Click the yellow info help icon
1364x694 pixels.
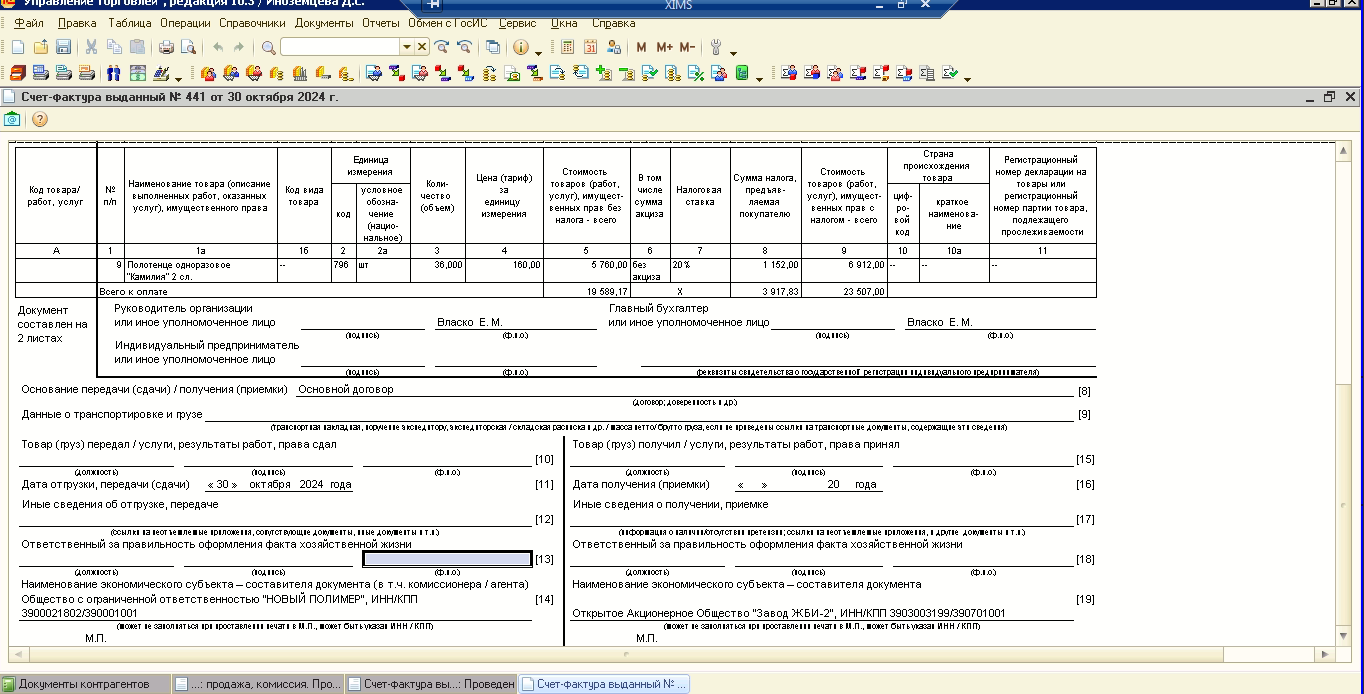point(521,47)
